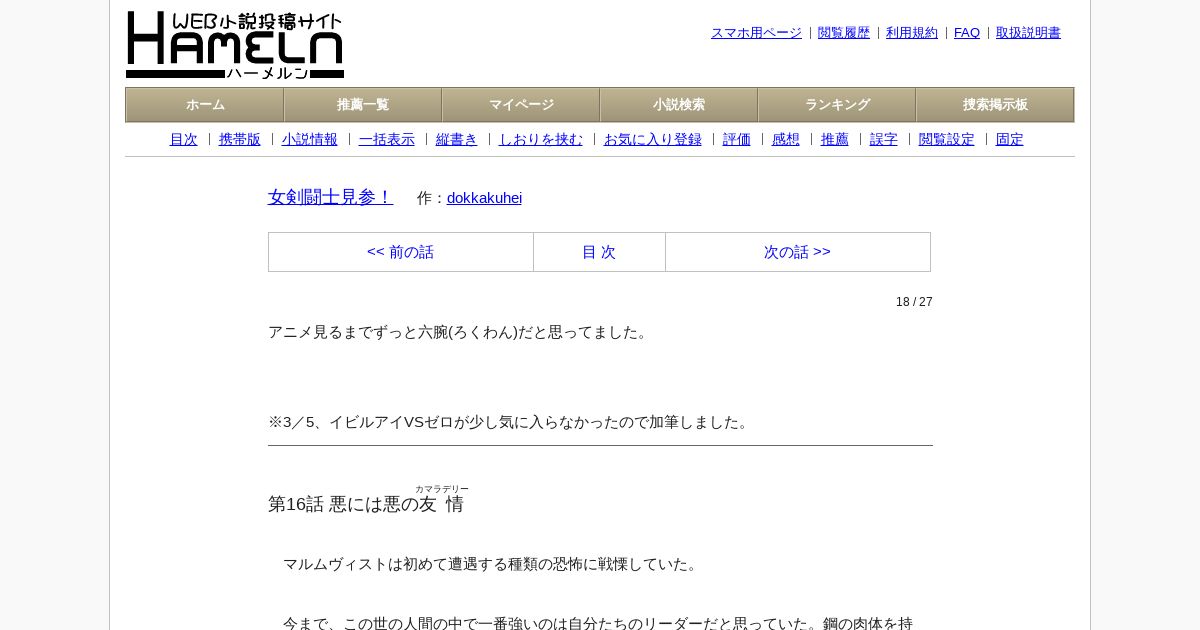
Task: Open the 推薦 recommend link in sub-menu
Action: click(x=835, y=140)
